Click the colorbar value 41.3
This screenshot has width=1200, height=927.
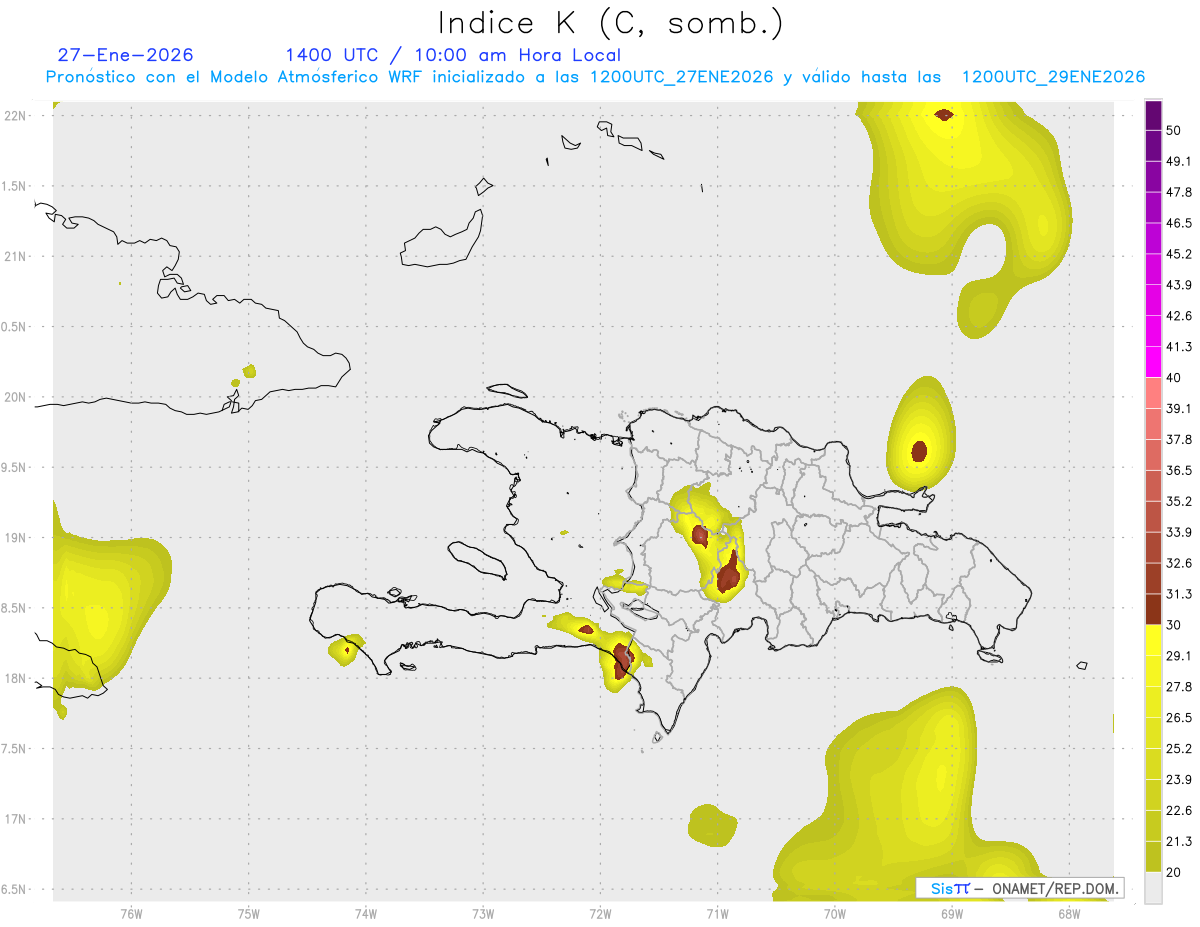click(x=1179, y=347)
